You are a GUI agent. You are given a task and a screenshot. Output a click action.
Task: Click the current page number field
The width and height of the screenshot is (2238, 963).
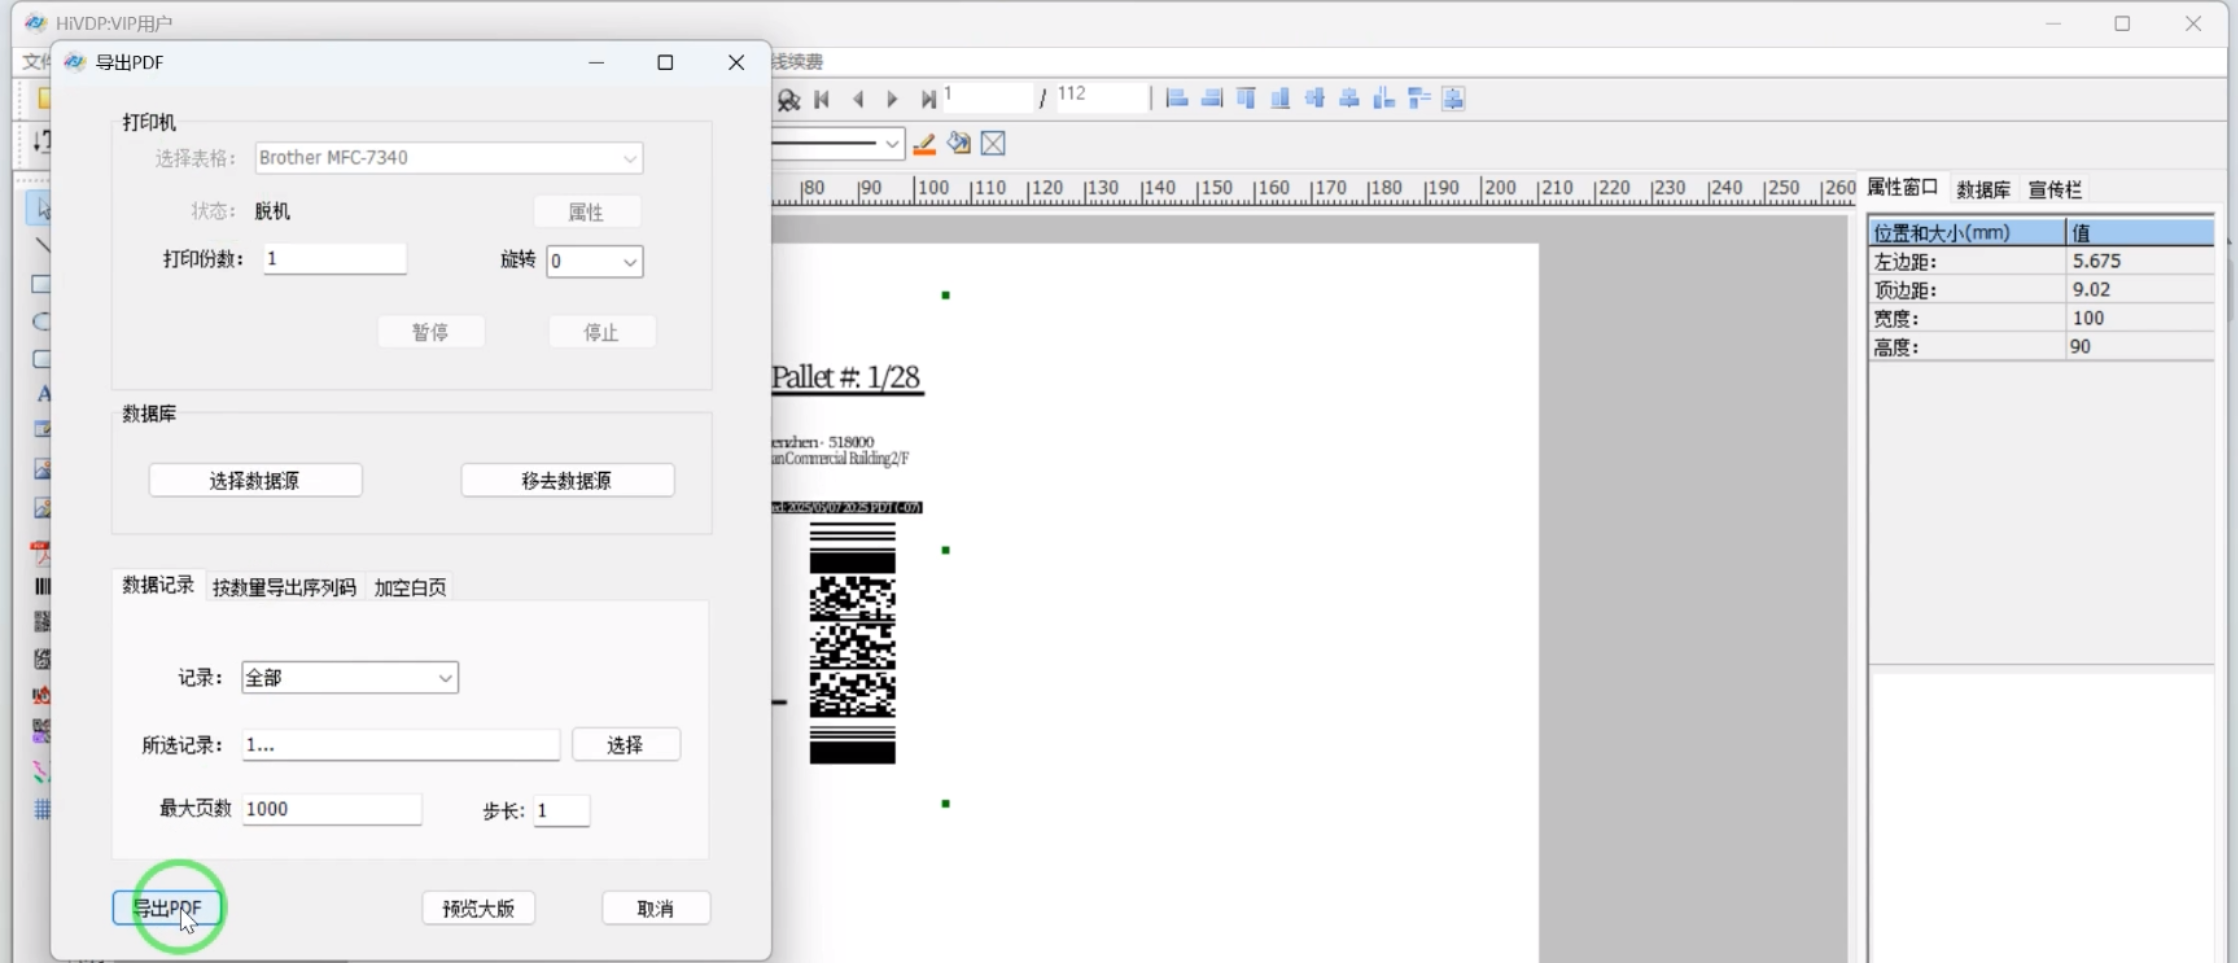point(987,97)
